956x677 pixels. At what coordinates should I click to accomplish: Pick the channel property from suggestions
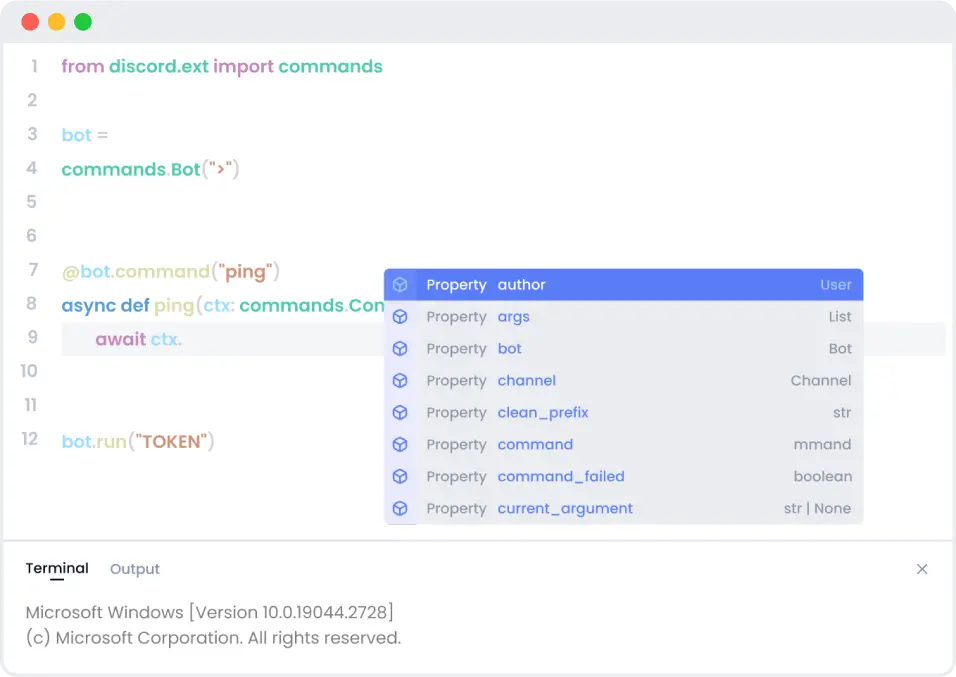526,381
